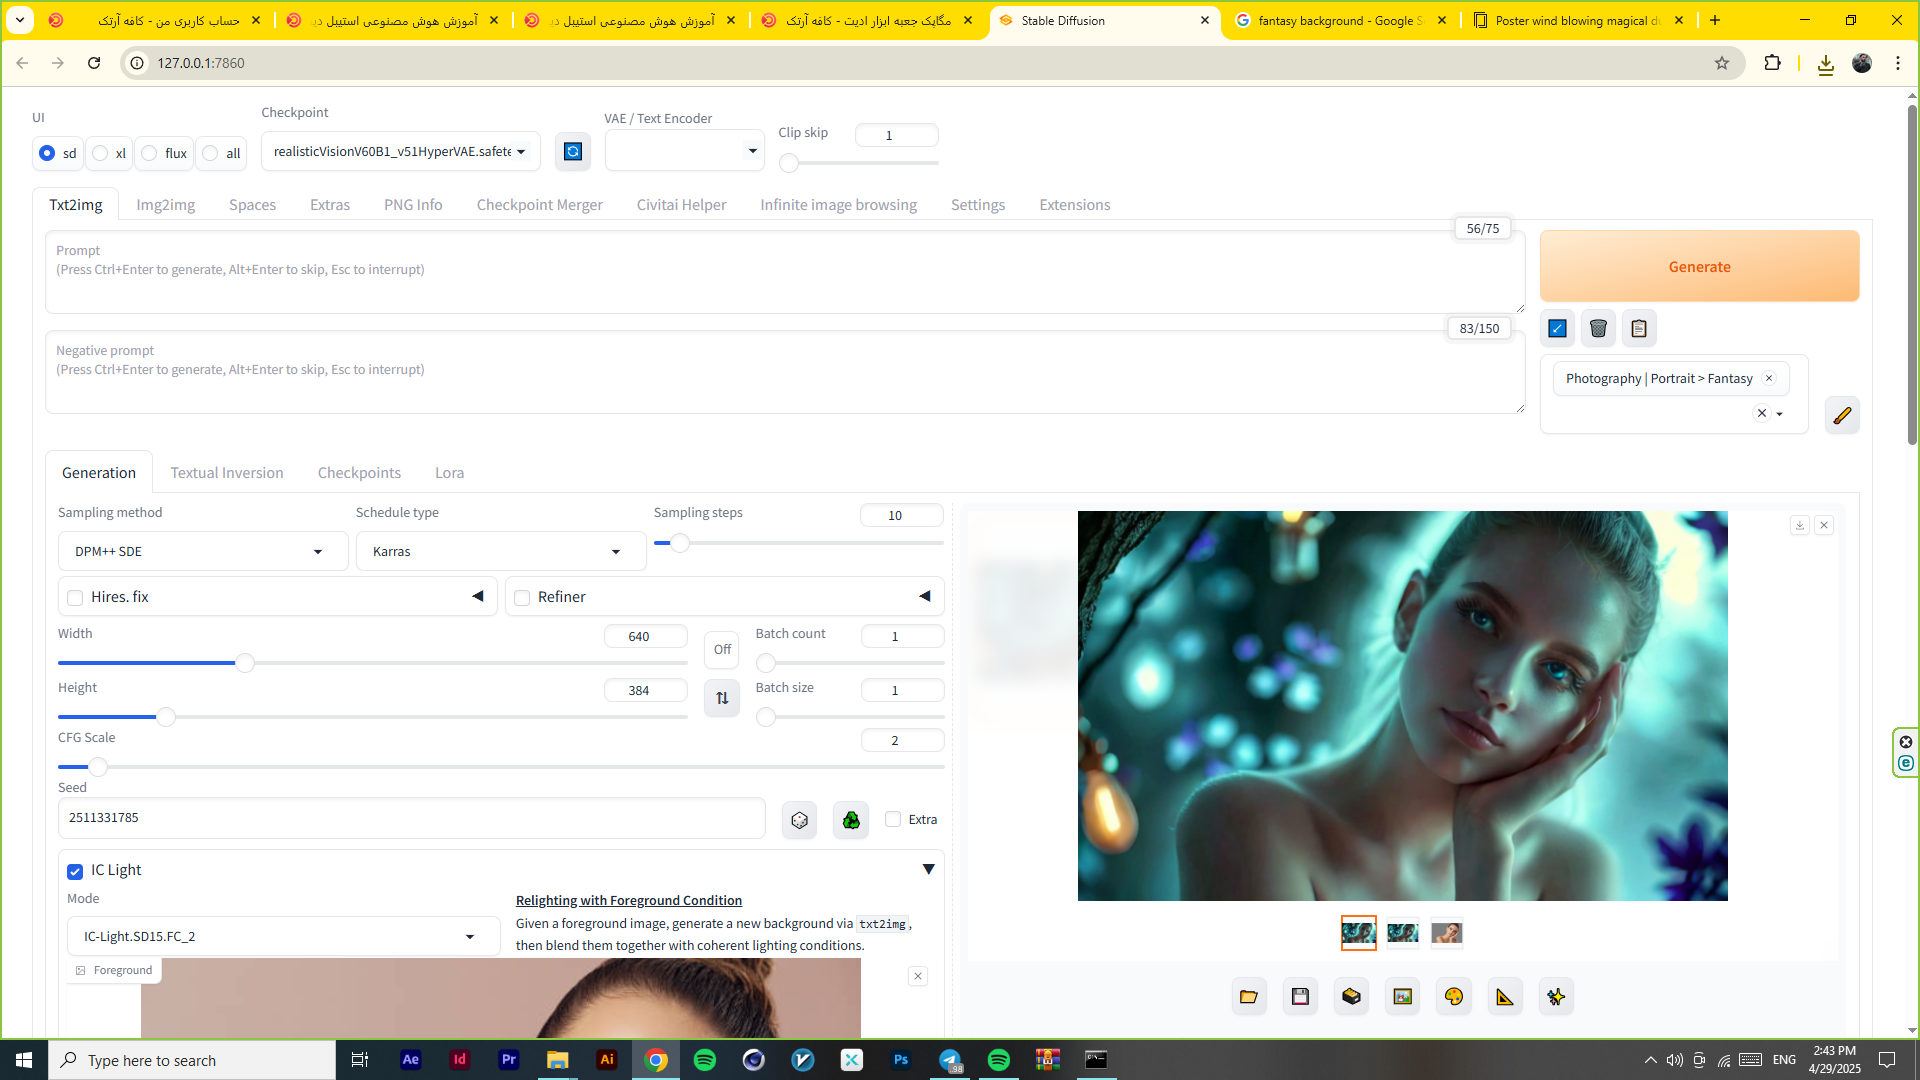Switch to the Img2img tab

[165, 205]
